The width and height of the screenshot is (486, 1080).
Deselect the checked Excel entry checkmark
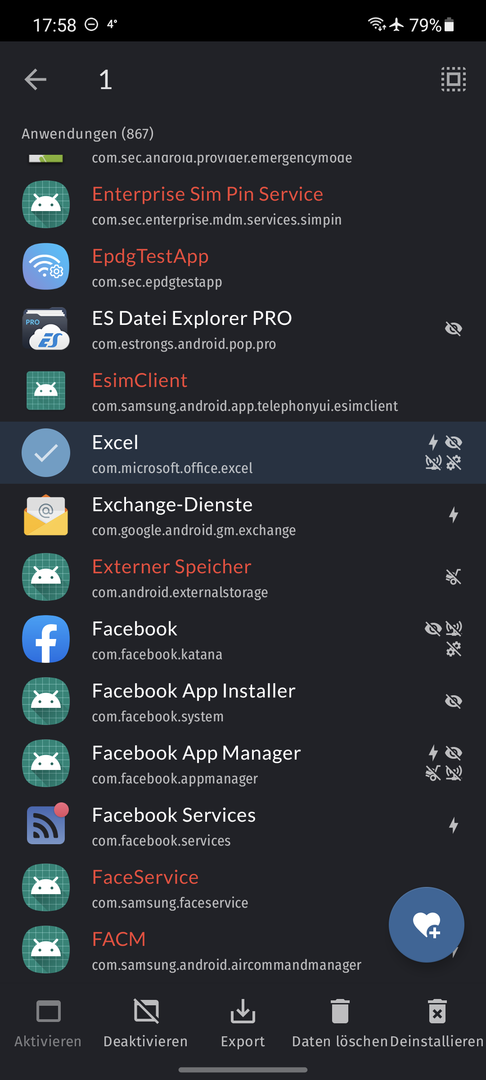point(45,453)
